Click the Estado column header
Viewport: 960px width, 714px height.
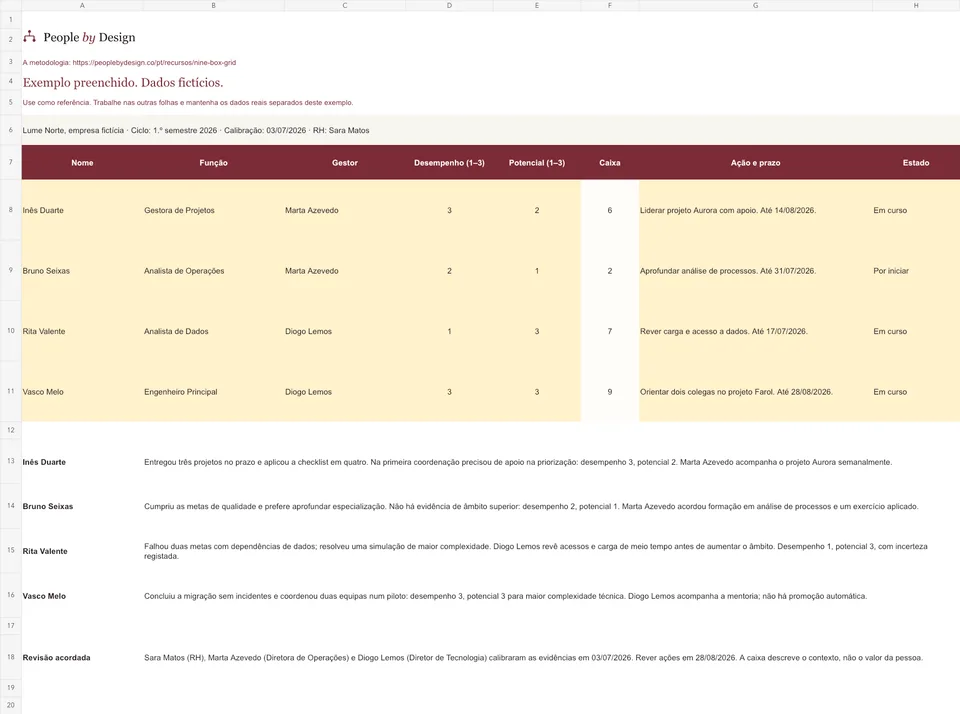click(916, 163)
